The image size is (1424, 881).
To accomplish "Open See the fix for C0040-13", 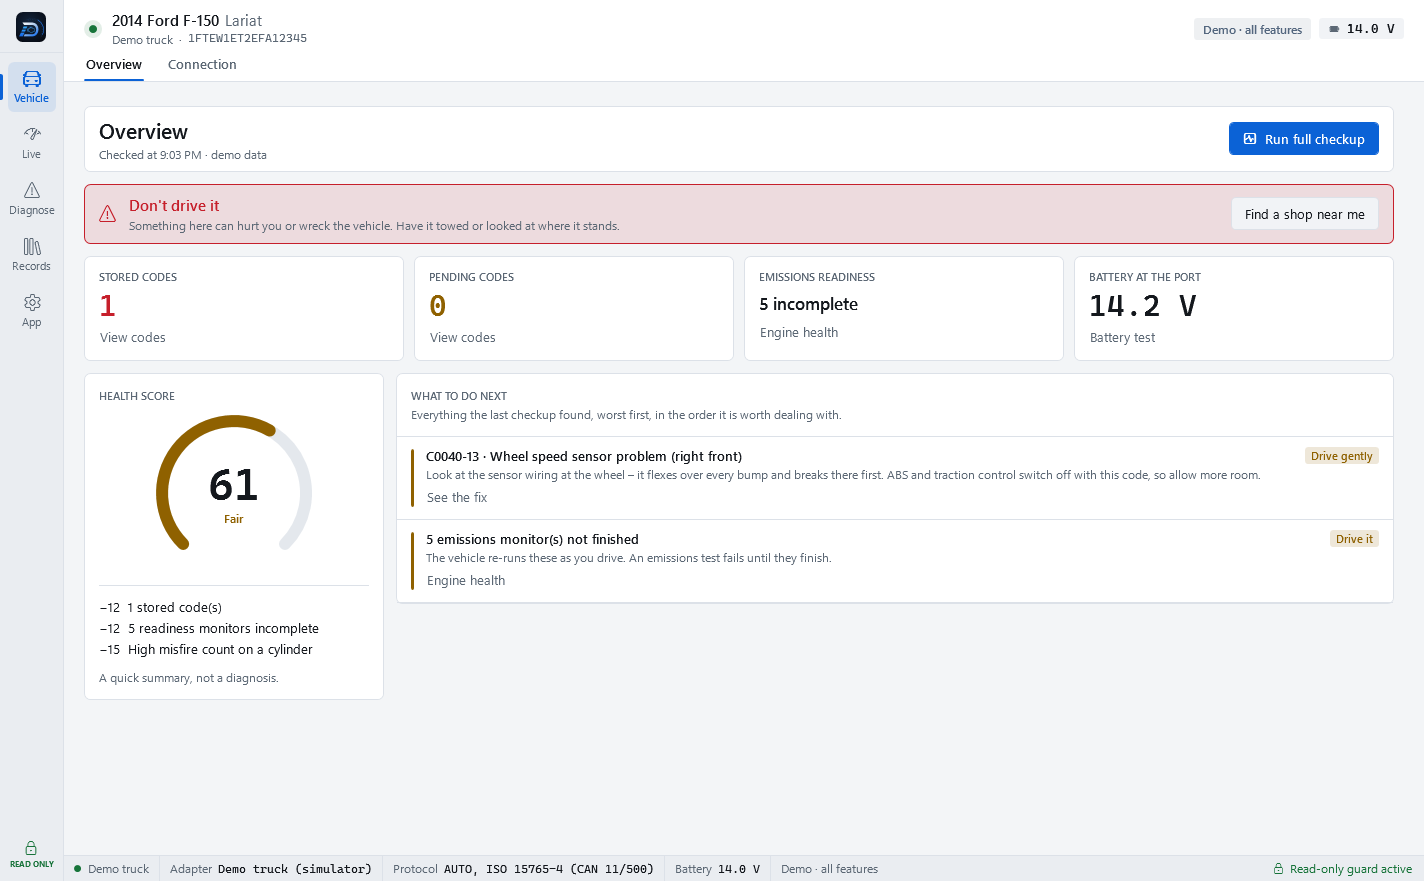I will click(457, 498).
